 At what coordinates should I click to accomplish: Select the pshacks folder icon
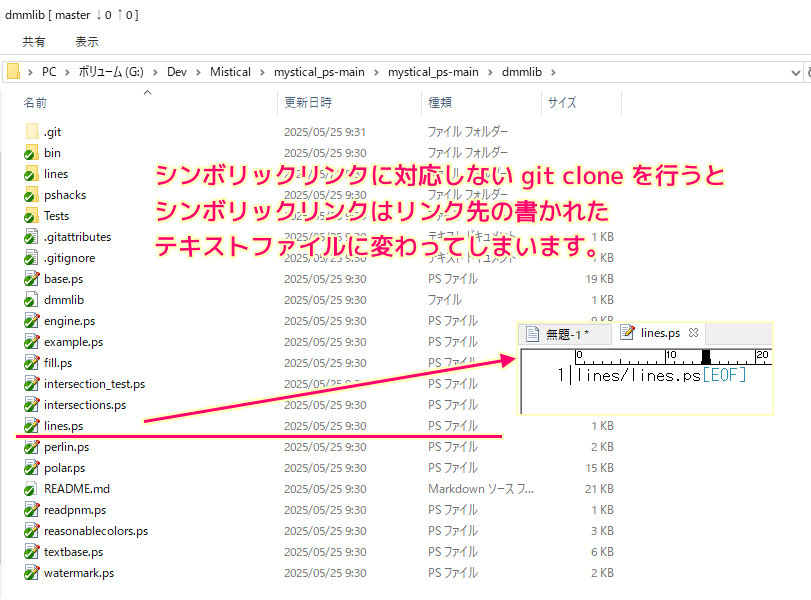point(32,195)
